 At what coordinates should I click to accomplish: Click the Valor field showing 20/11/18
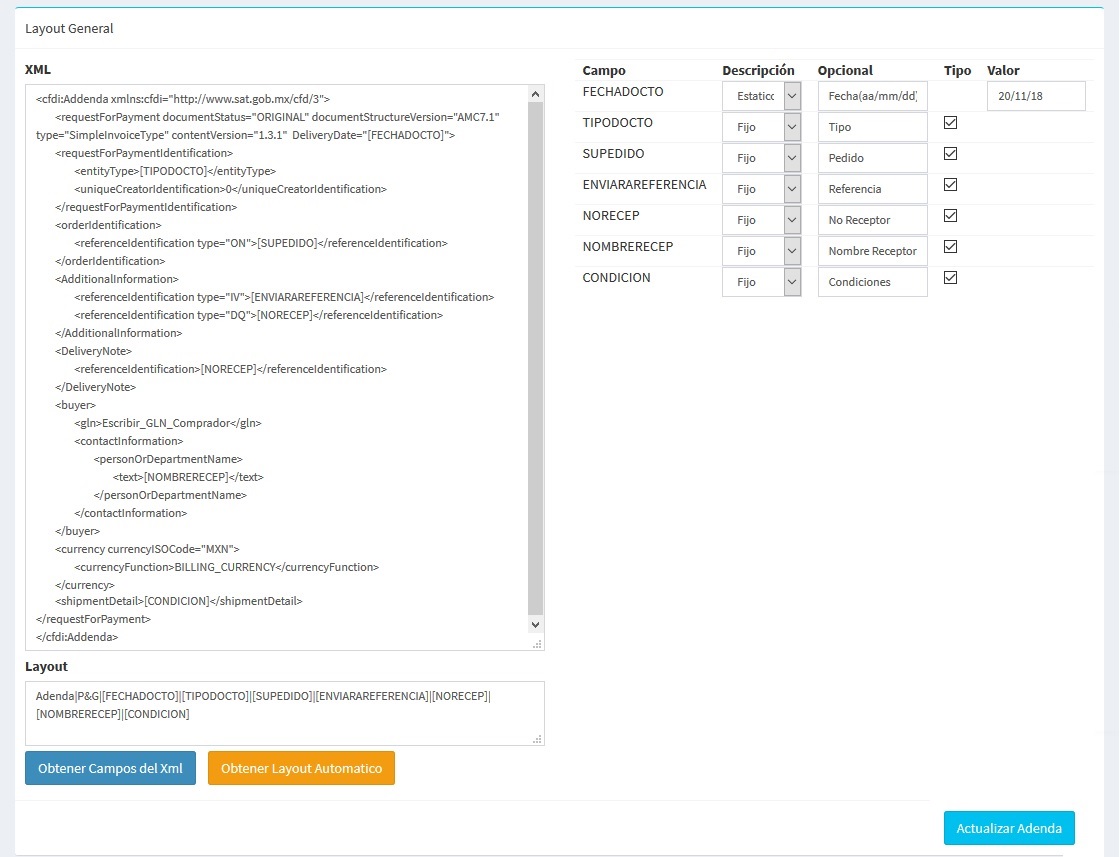click(x=1035, y=96)
